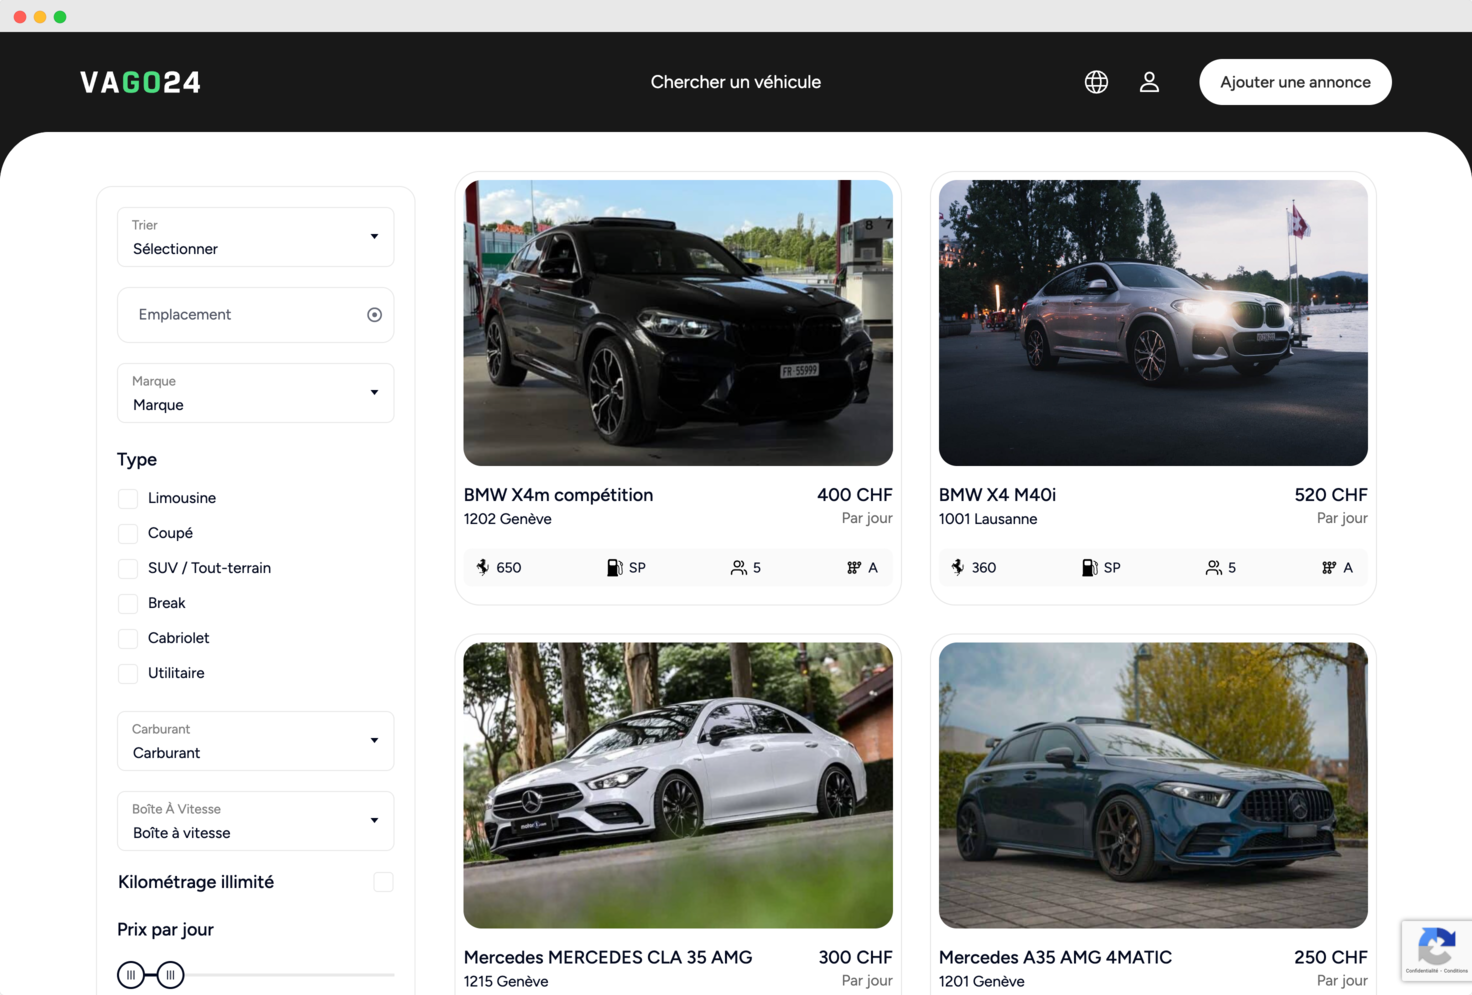Click the 520 CHF price
This screenshot has width=1472, height=995.
1330,495
